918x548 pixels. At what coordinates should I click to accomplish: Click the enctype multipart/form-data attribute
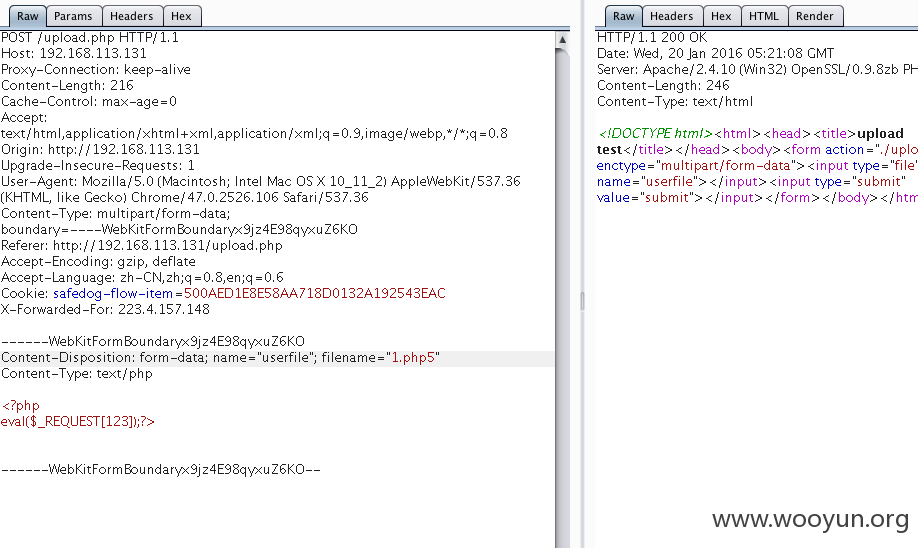click(697, 166)
